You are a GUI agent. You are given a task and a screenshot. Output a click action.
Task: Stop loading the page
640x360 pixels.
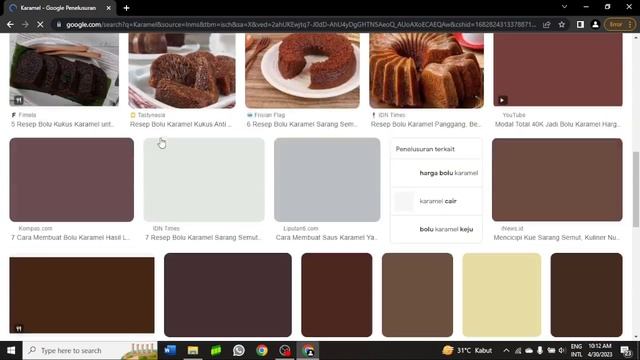coord(40,24)
